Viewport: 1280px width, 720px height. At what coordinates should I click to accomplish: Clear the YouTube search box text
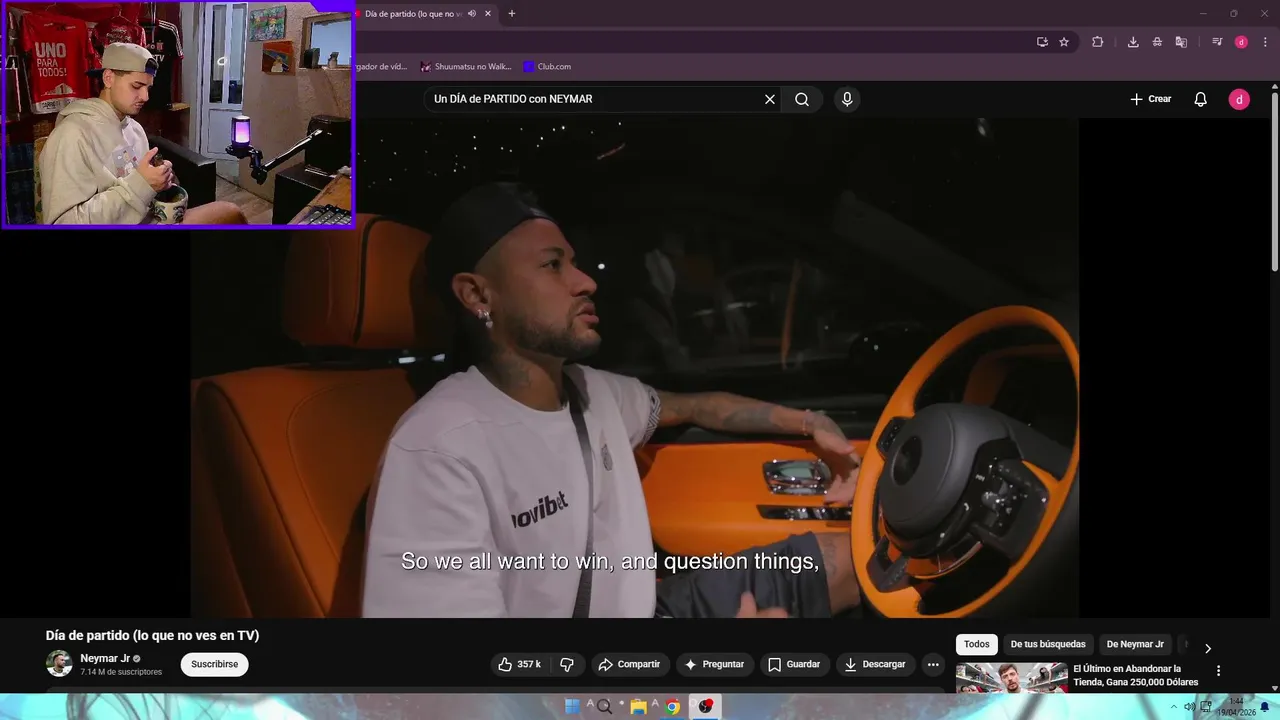(770, 99)
